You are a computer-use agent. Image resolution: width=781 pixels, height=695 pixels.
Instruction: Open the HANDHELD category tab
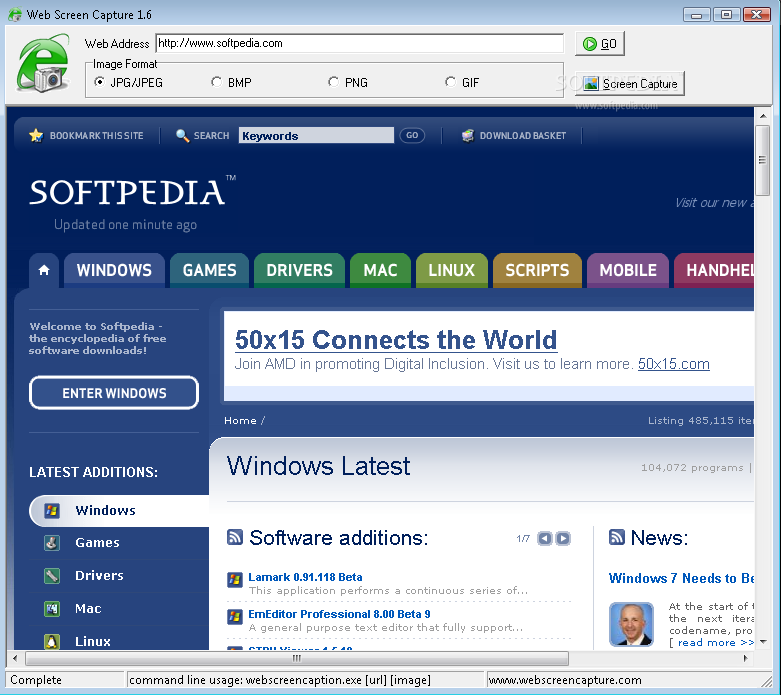coord(714,270)
